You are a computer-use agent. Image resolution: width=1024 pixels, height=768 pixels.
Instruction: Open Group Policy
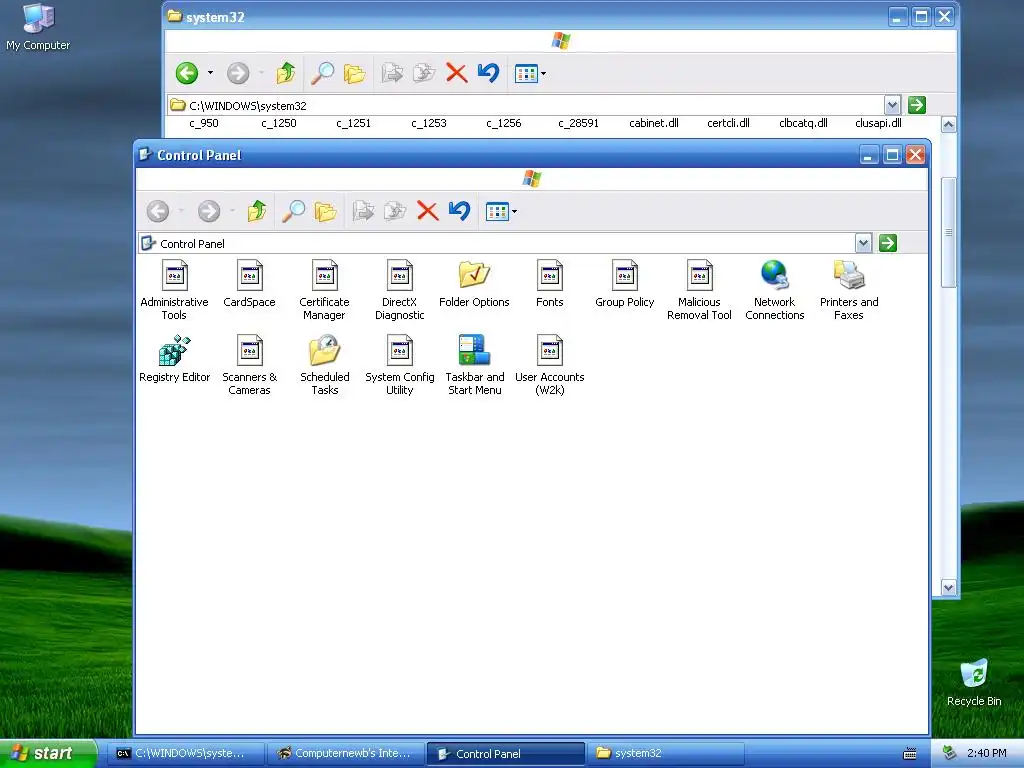point(624,284)
